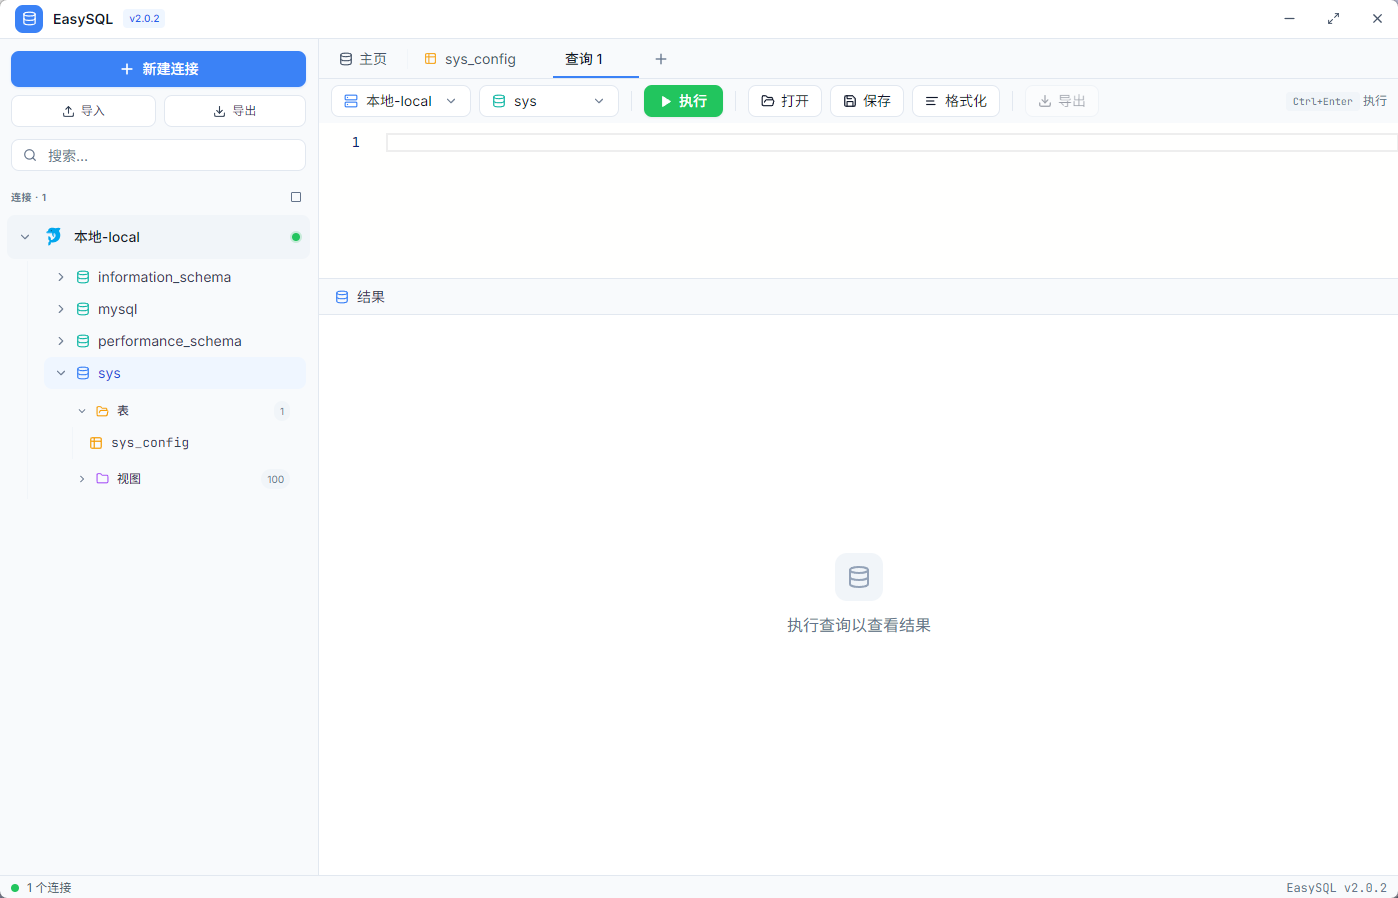Open the sys_config tab
Screen dimensions: 1398x898
[x=470, y=59]
